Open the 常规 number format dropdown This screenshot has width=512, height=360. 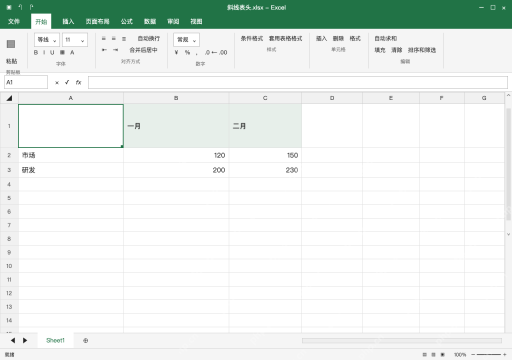point(186,40)
